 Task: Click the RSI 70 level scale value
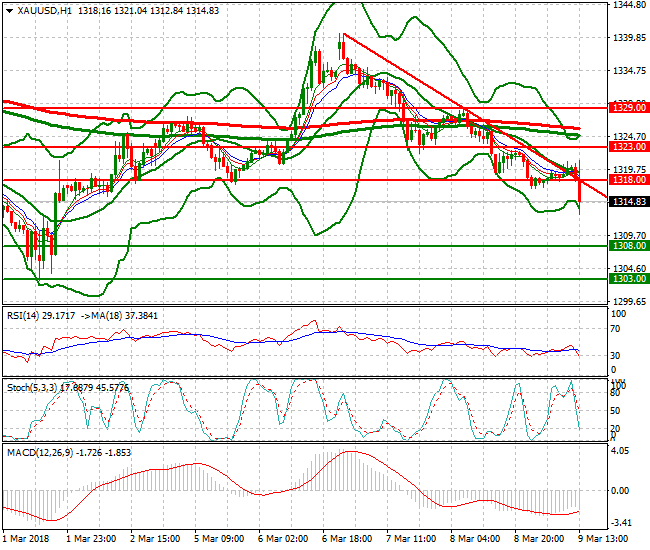tap(616, 329)
